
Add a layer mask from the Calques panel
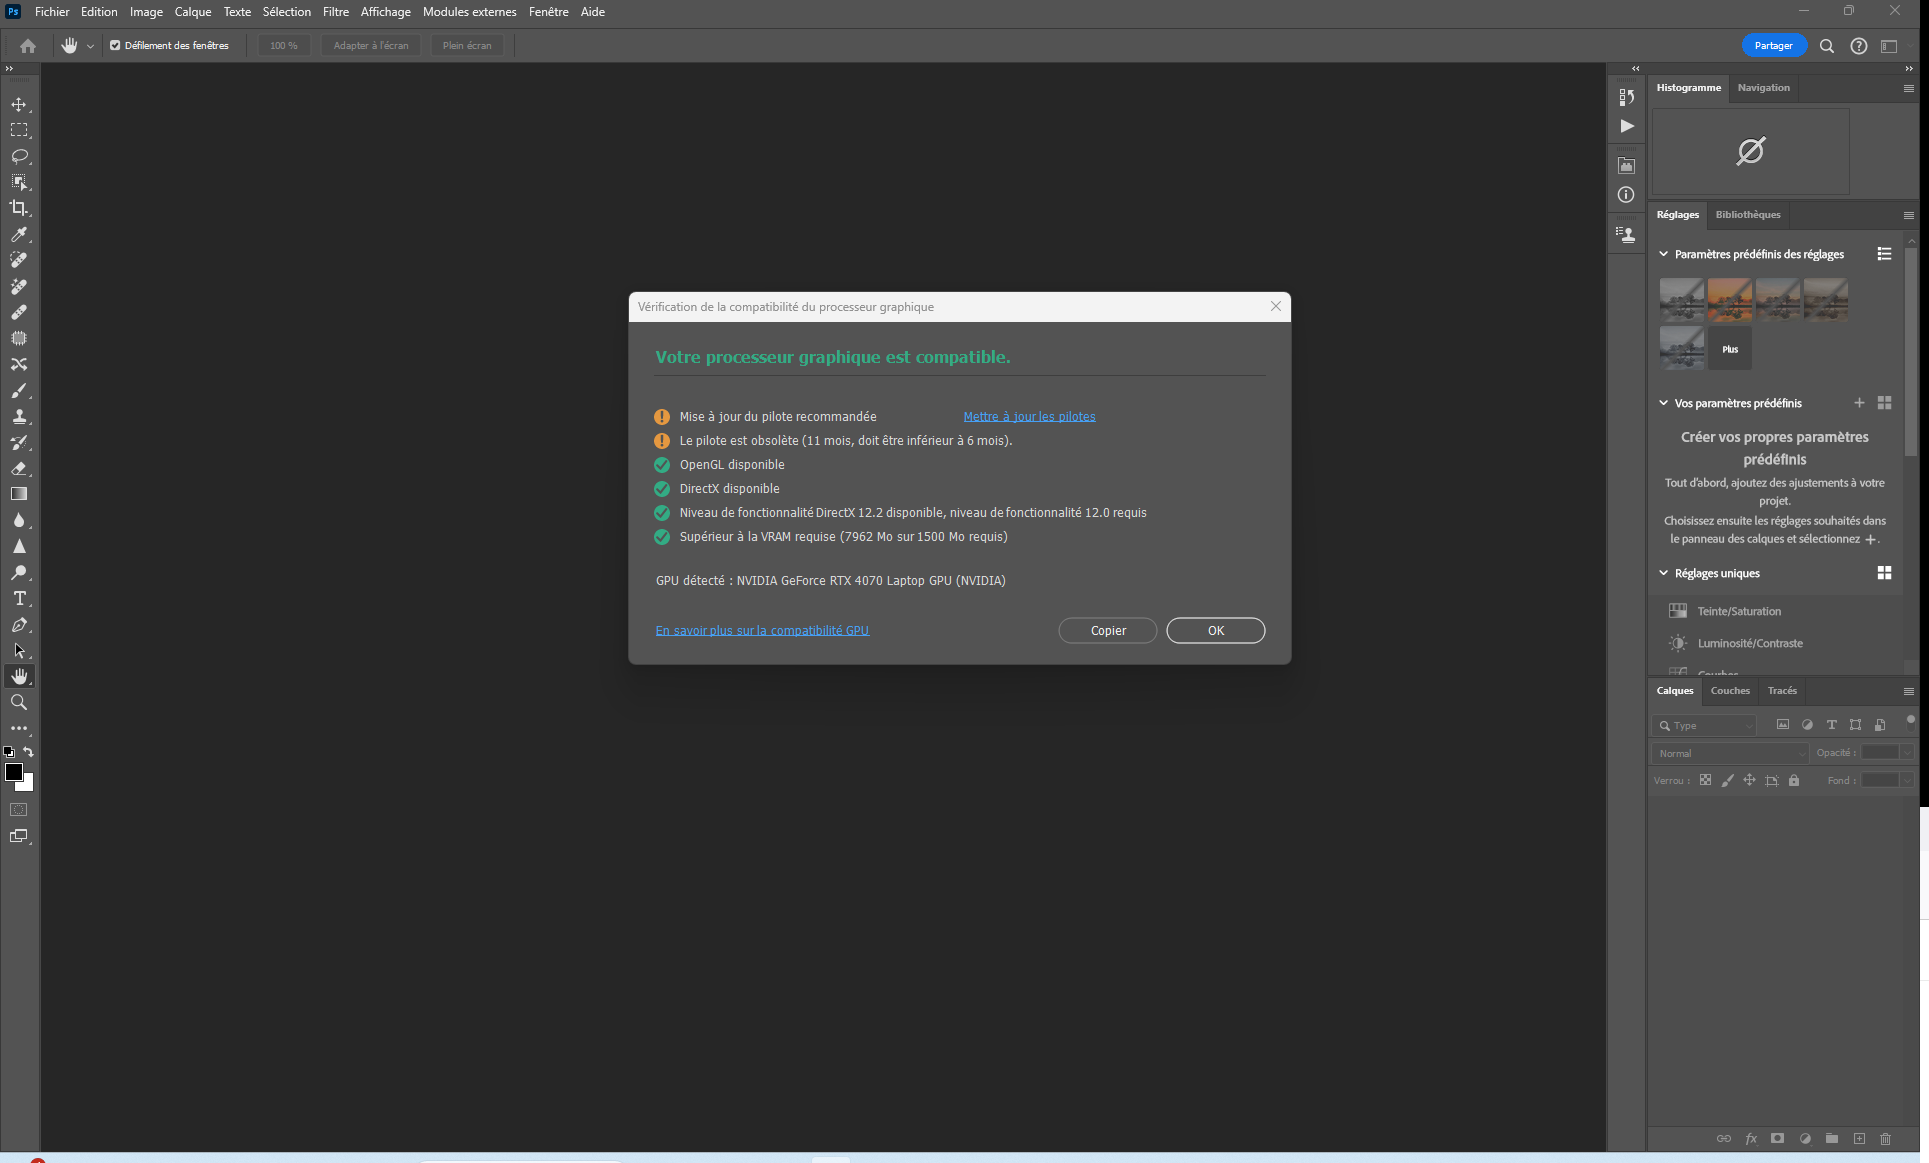click(1777, 1138)
